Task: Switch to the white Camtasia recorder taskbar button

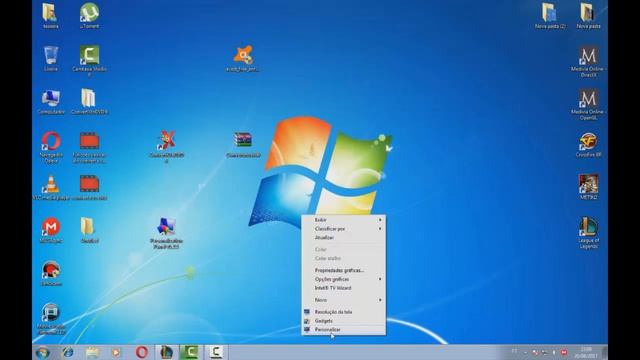Action: tap(216, 352)
